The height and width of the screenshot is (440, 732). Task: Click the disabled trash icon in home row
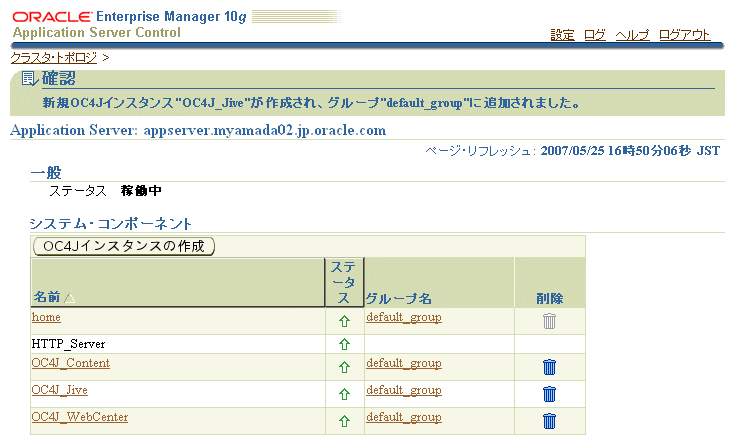click(x=549, y=321)
